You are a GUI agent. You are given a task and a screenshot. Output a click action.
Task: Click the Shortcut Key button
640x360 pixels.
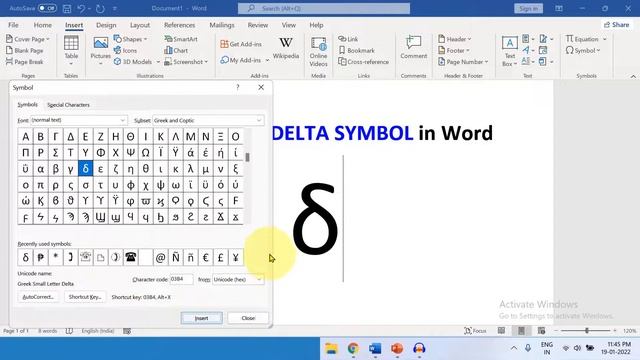[85, 297]
